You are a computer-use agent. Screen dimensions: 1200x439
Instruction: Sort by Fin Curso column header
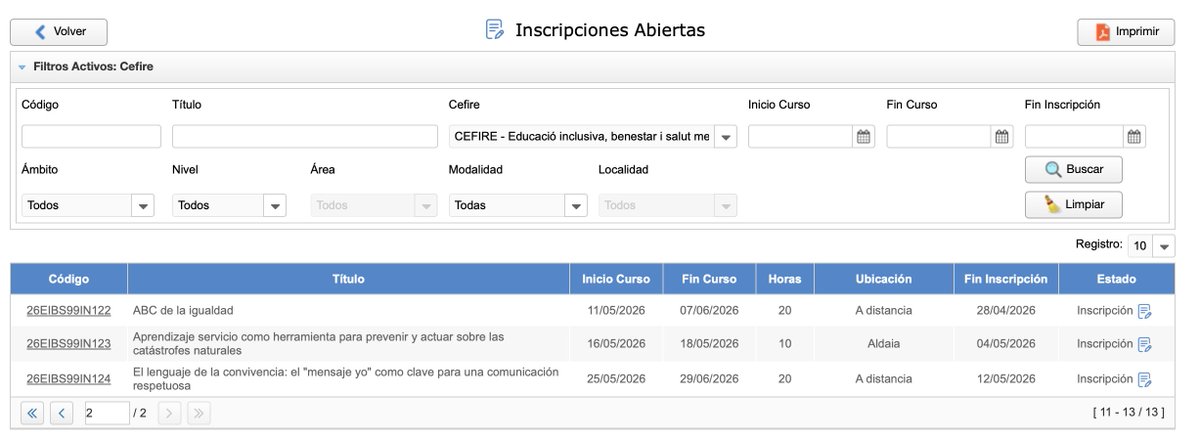709,279
